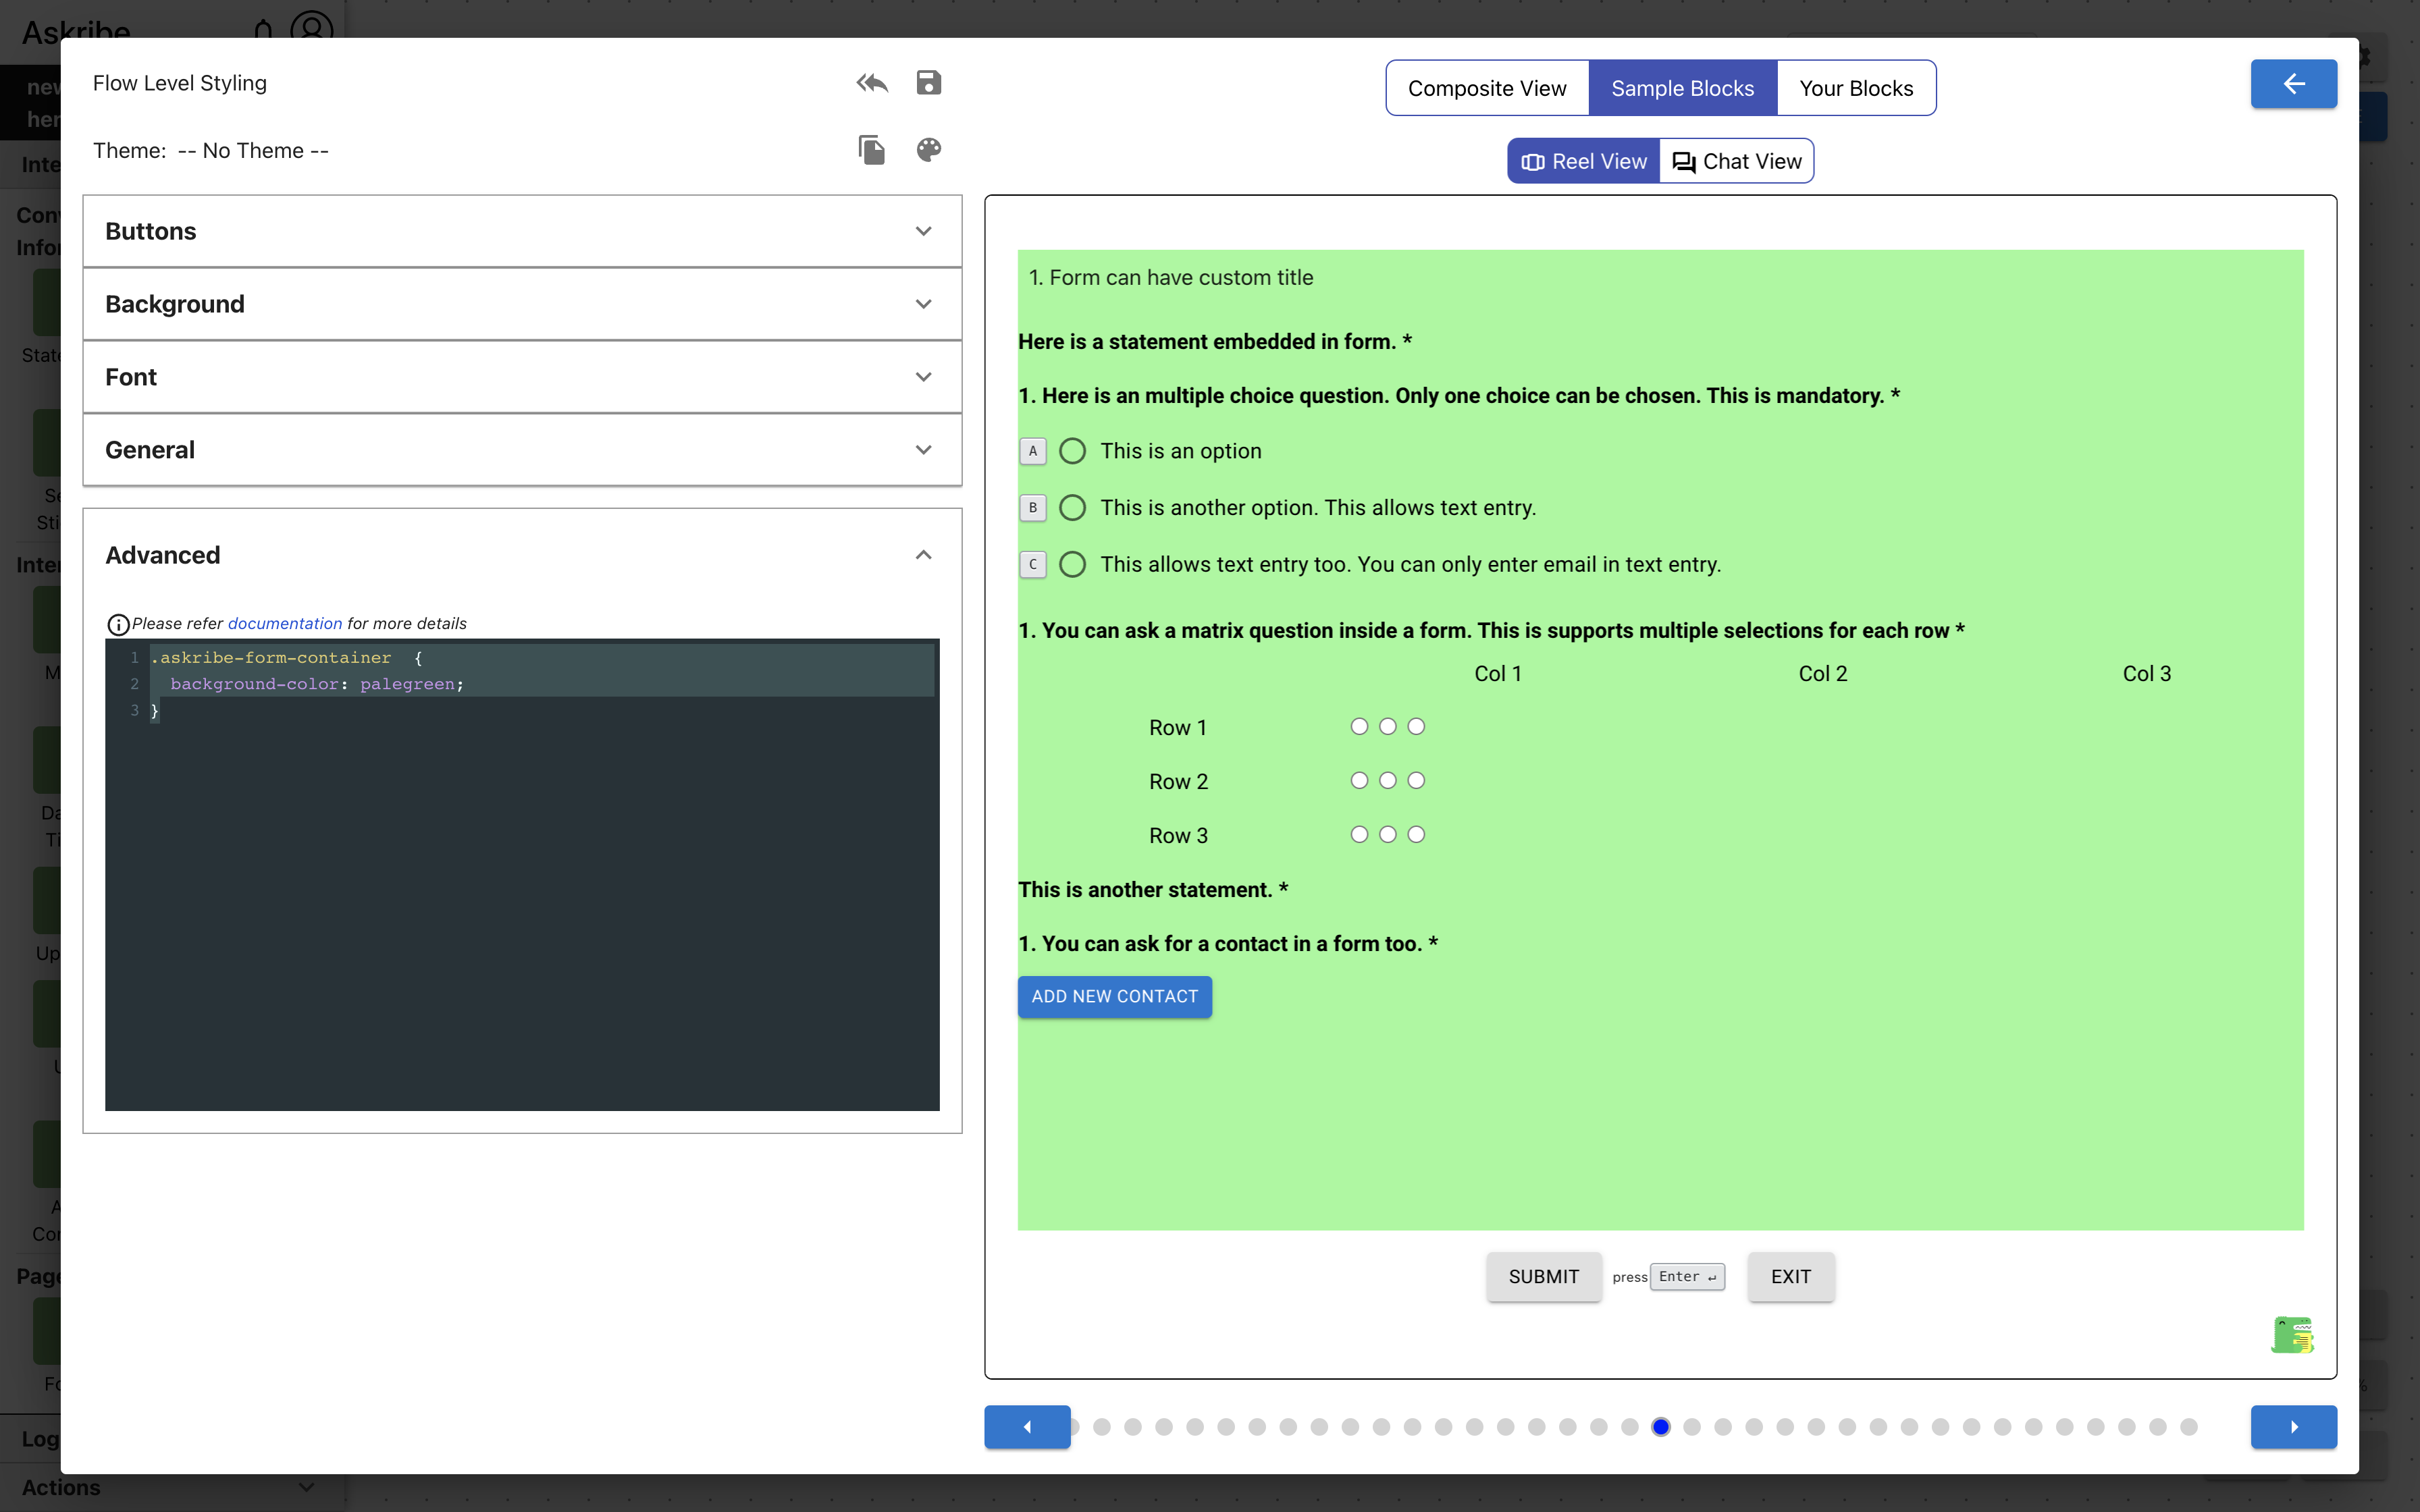The width and height of the screenshot is (2420, 1512).
Task: Click the copy theme icon
Action: pyautogui.click(x=872, y=150)
